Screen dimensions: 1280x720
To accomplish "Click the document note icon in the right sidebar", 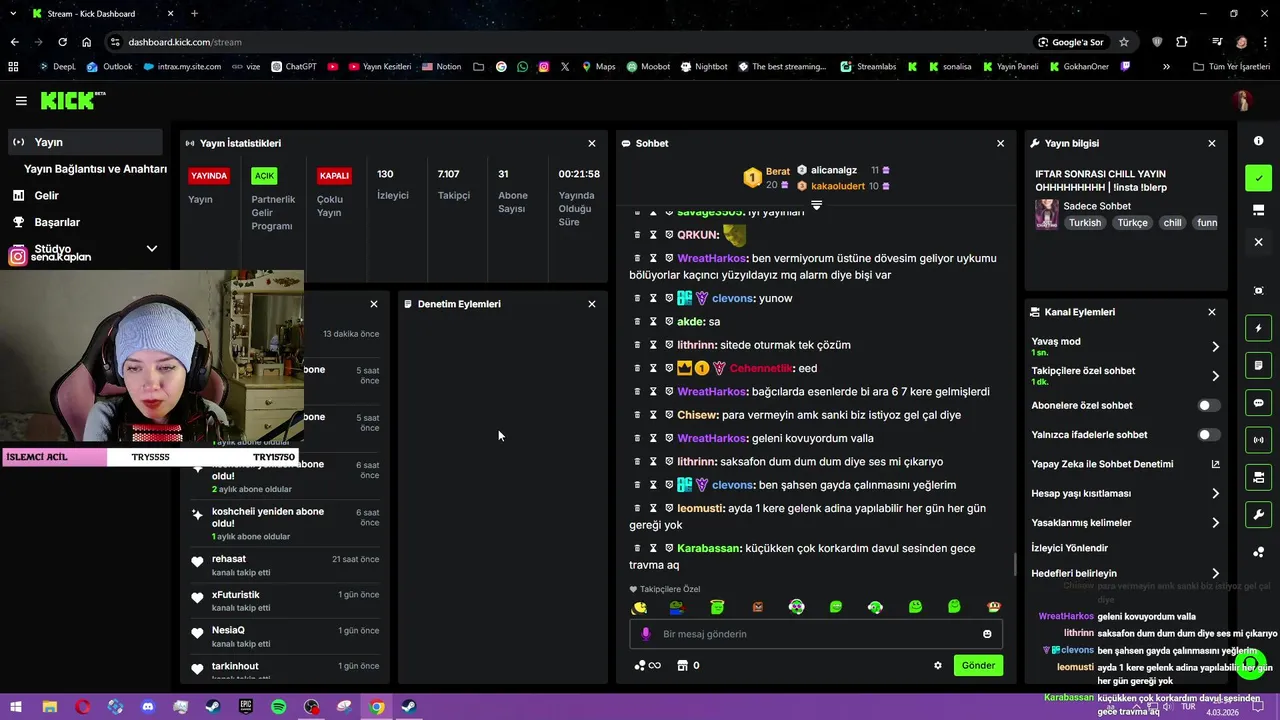I will (x=1258, y=365).
